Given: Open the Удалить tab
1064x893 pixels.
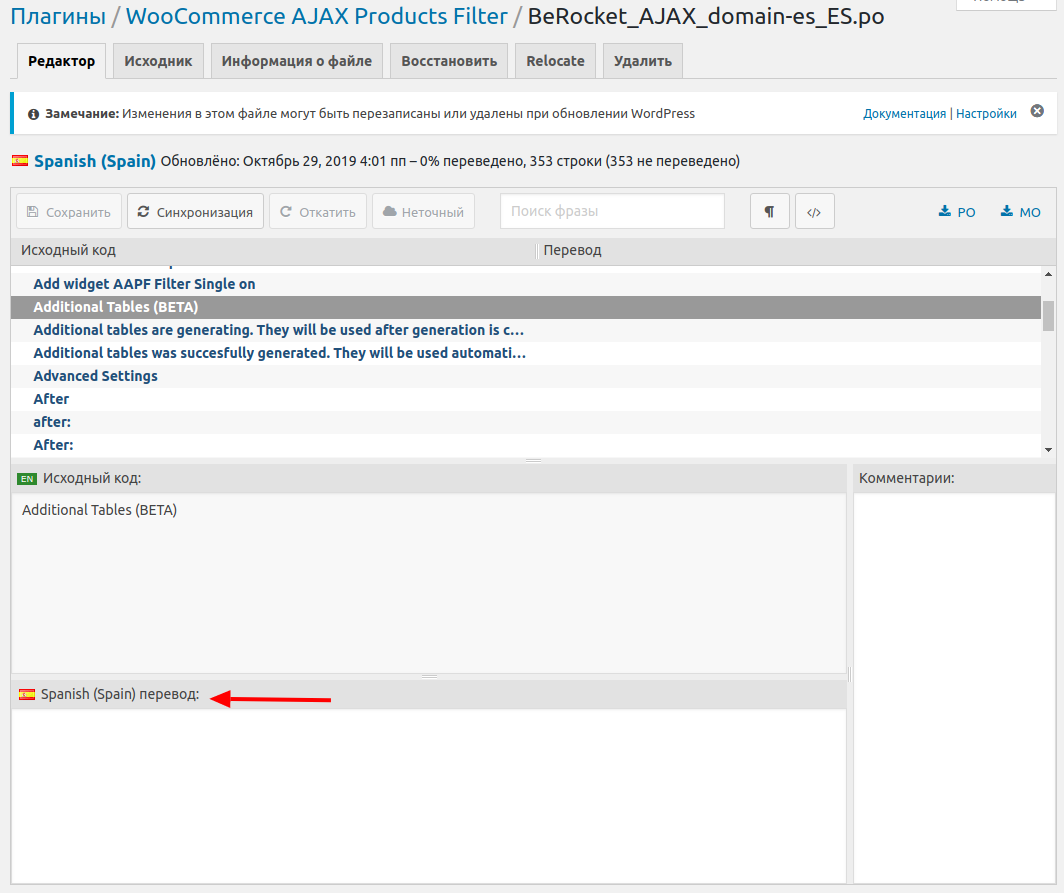Looking at the screenshot, I should (643, 61).
